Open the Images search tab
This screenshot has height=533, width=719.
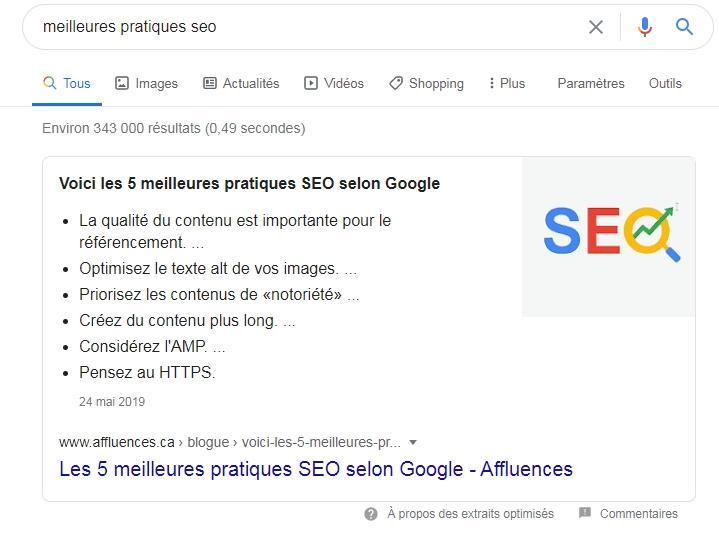point(146,83)
